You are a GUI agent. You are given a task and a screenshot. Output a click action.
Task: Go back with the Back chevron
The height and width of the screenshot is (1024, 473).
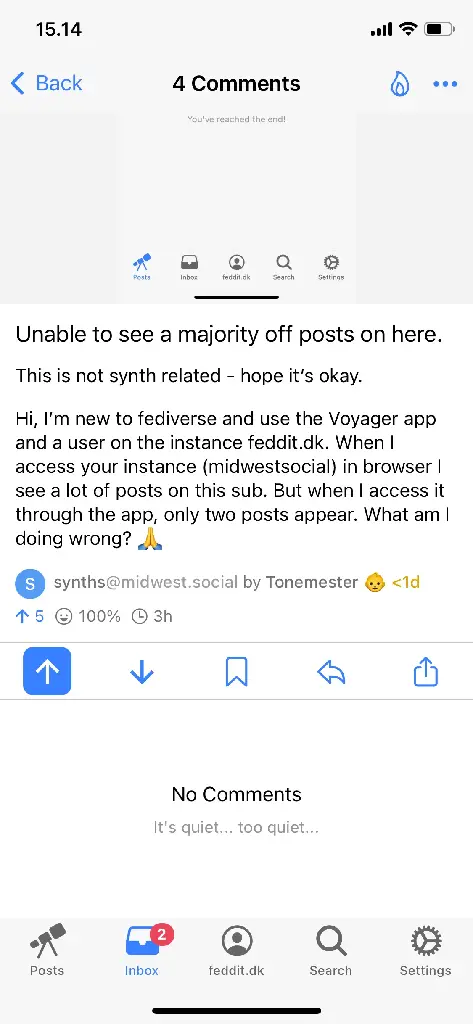pyautogui.click(x=46, y=83)
